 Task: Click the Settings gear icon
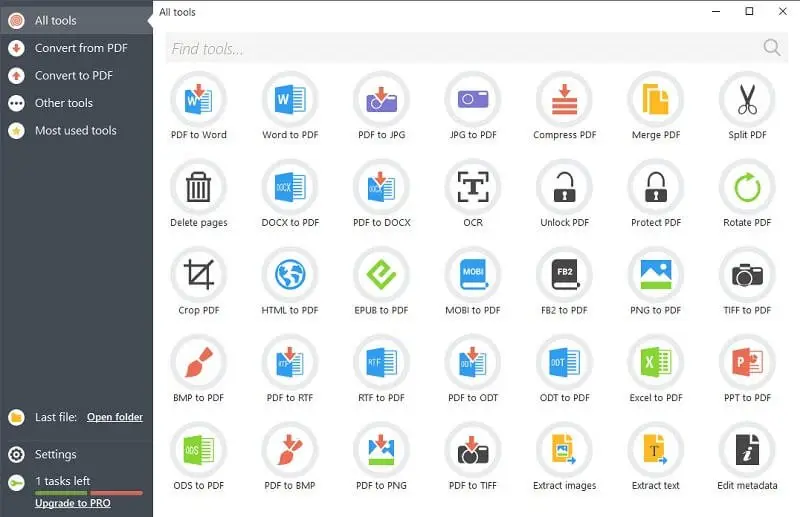(x=16, y=454)
